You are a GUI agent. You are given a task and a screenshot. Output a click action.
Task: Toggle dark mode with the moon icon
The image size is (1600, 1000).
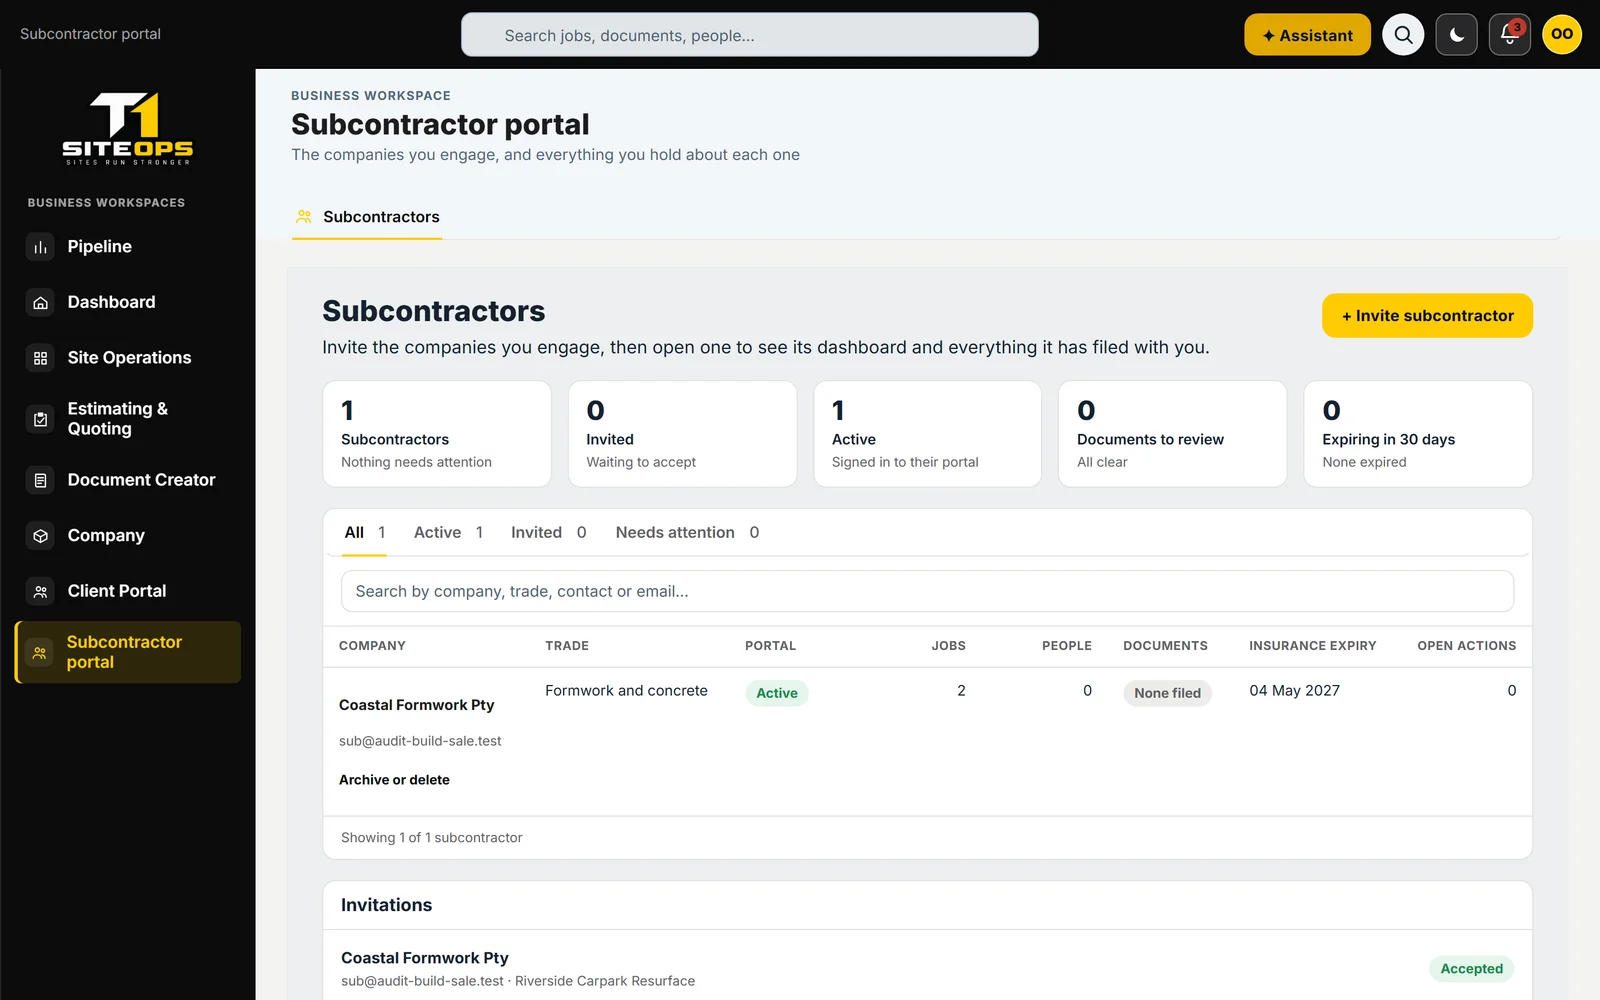coord(1456,35)
